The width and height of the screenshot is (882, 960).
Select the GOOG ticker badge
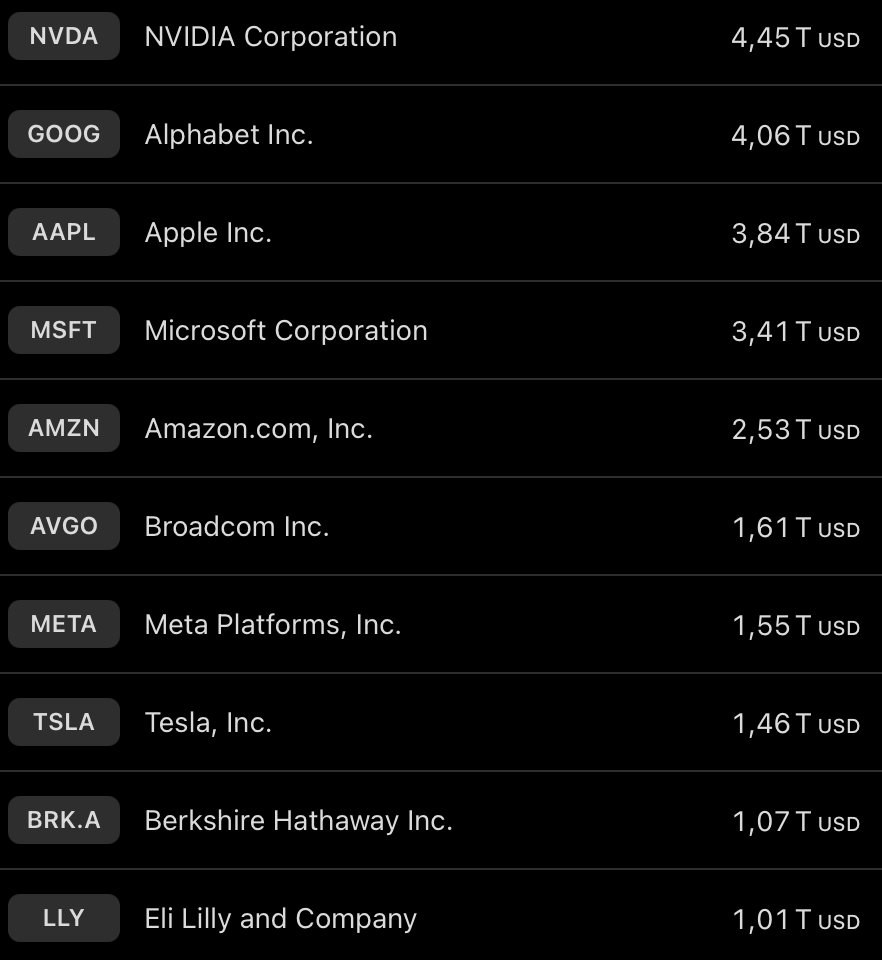click(x=64, y=135)
